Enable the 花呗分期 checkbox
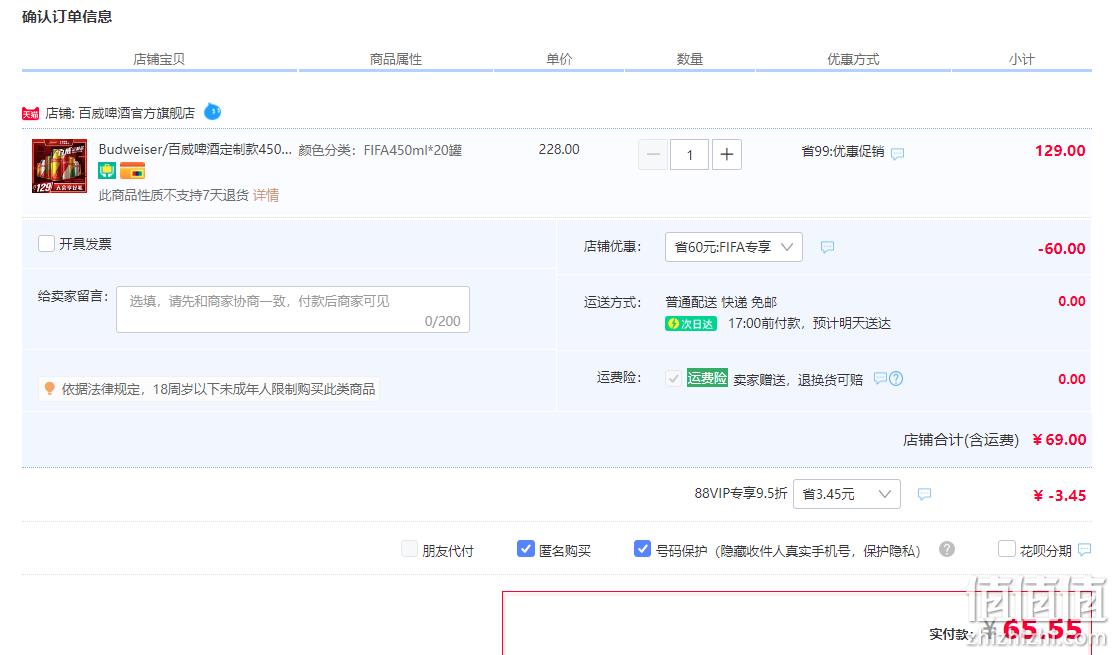This screenshot has width=1116, height=655. click(1006, 549)
